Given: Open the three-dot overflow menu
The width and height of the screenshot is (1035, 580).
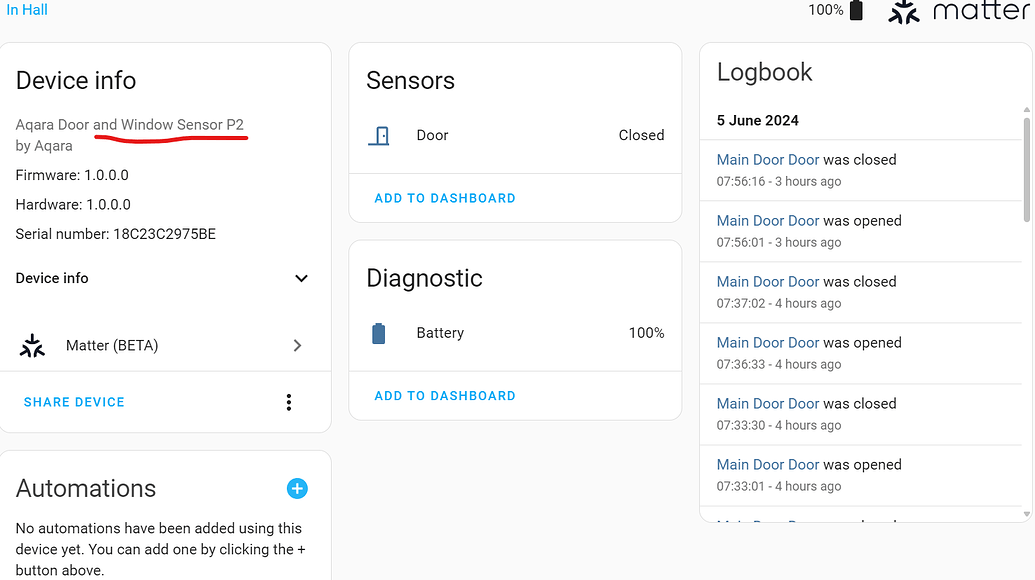Looking at the screenshot, I should pyautogui.click(x=288, y=401).
